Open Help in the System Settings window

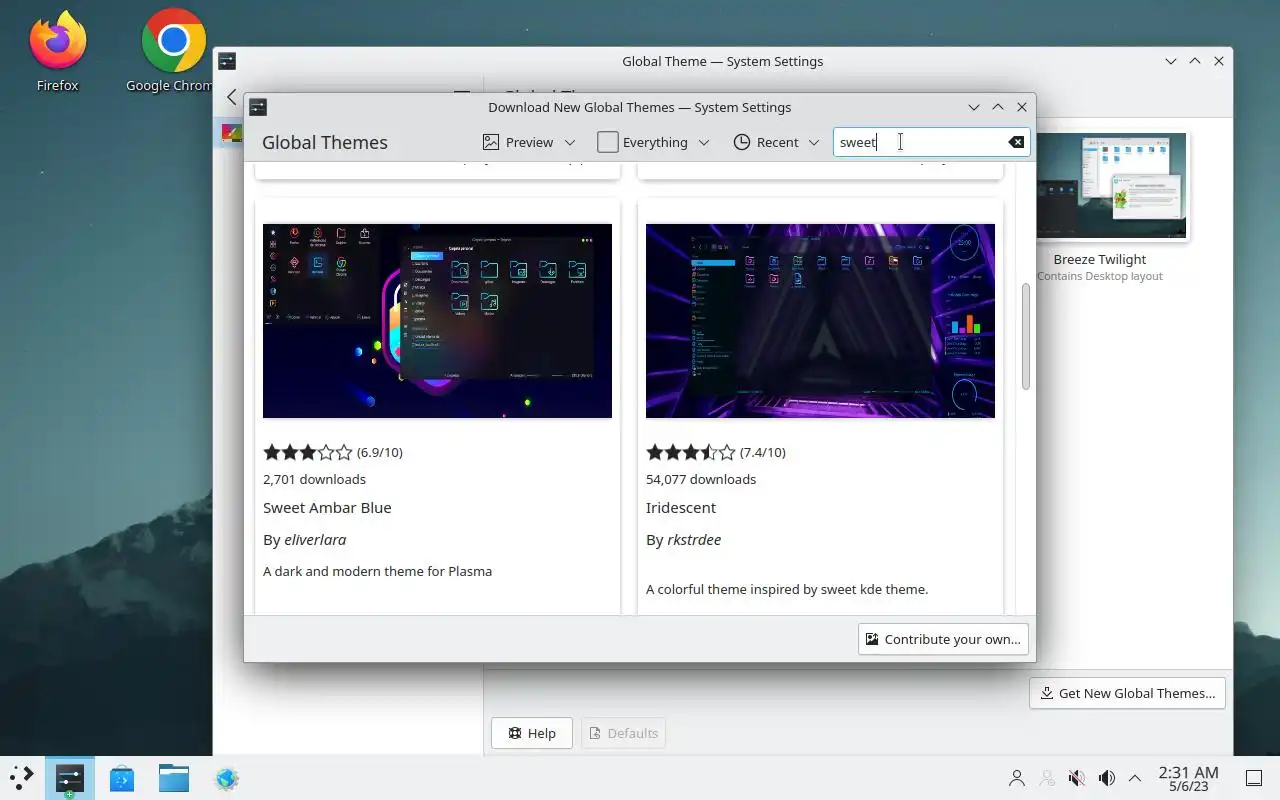[531, 733]
